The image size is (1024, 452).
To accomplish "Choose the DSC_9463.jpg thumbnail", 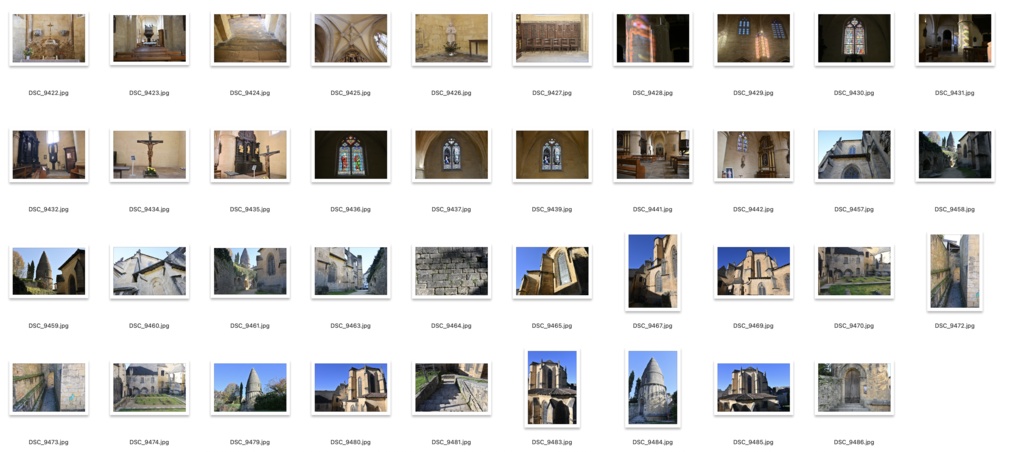I will (x=351, y=271).
